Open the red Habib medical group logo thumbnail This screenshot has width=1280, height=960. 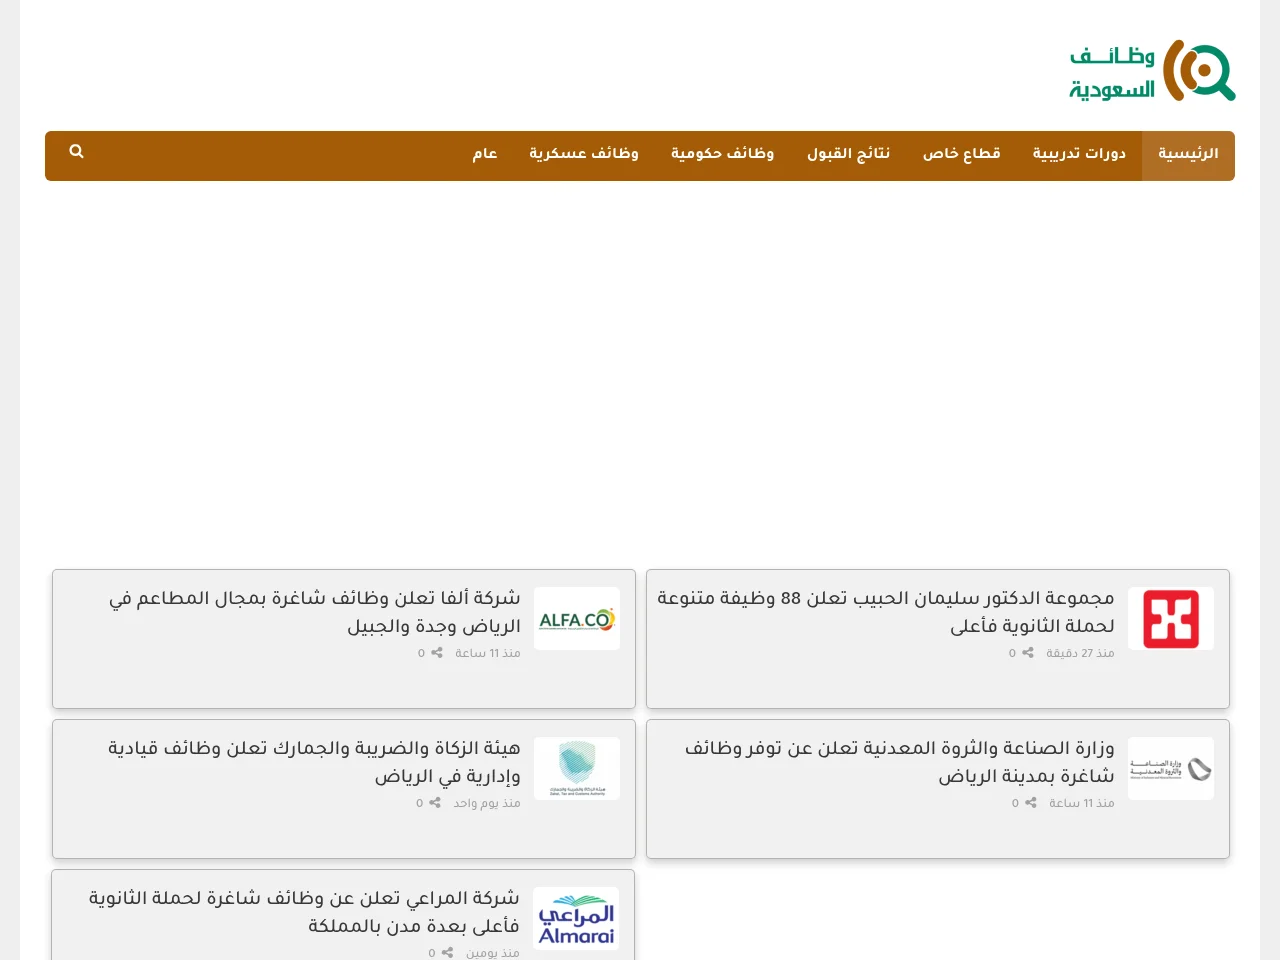point(1171,619)
